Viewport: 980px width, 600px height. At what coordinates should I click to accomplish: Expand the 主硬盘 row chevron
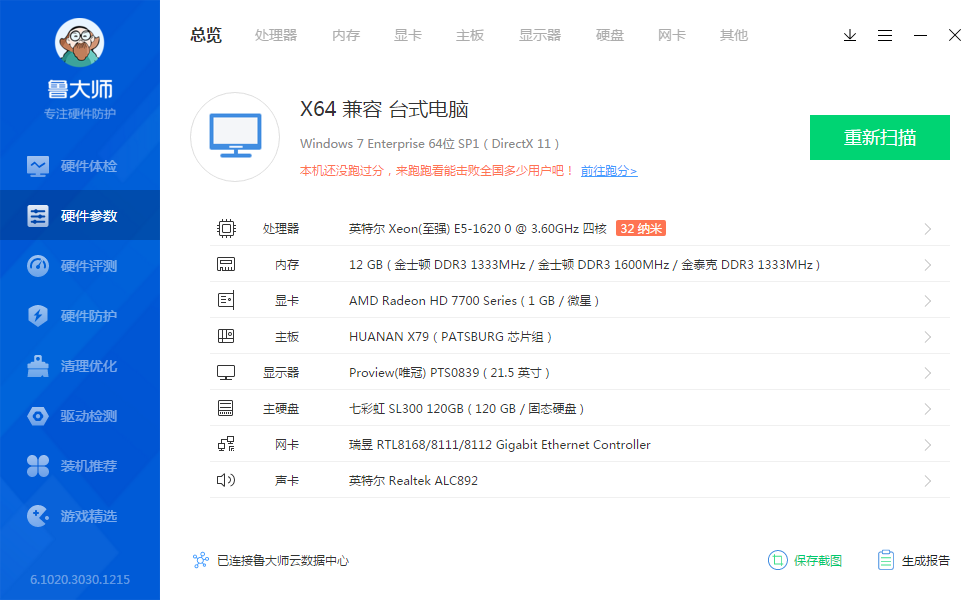[x=928, y=409]
